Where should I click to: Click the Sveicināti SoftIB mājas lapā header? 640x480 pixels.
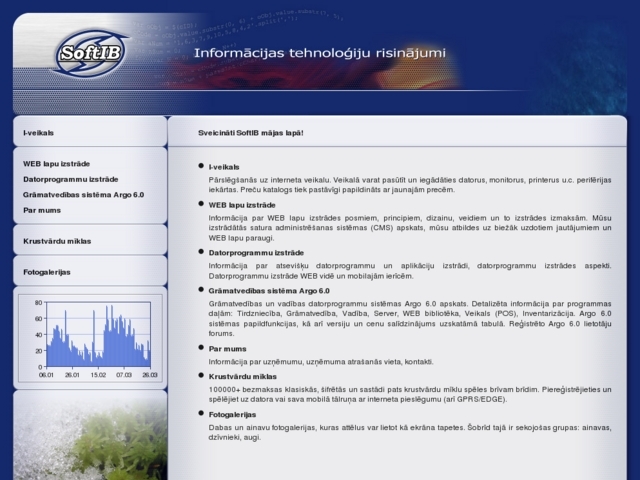click(251, 132)
